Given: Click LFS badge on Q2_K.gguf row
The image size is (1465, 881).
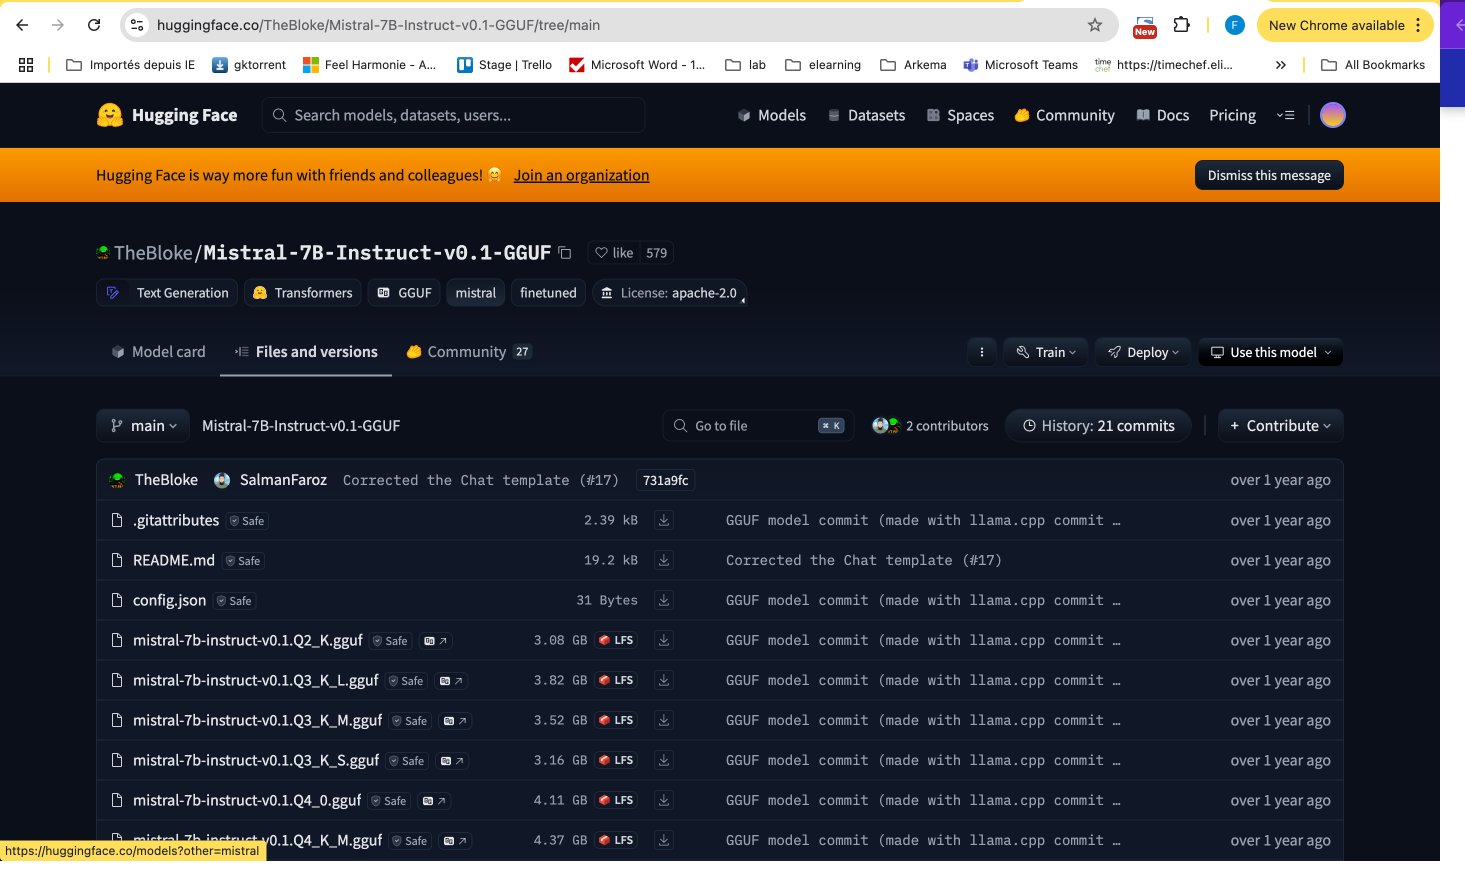Looking at the screenshot, I should click(616, 640).
